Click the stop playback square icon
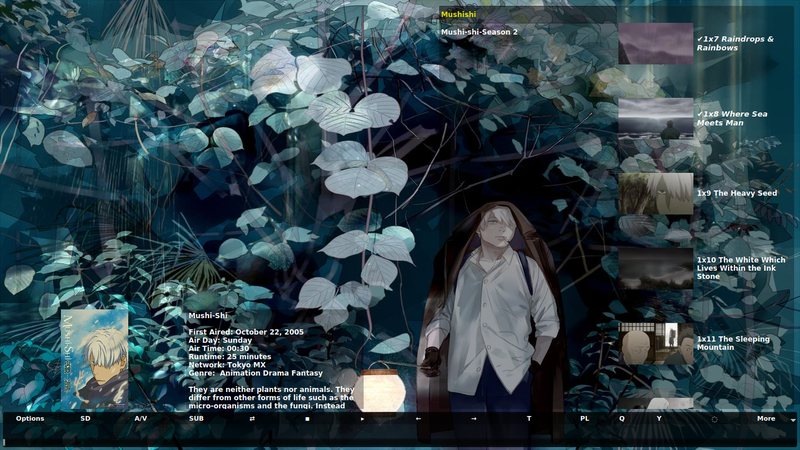The image size is (800, 450). coord(307,419)
